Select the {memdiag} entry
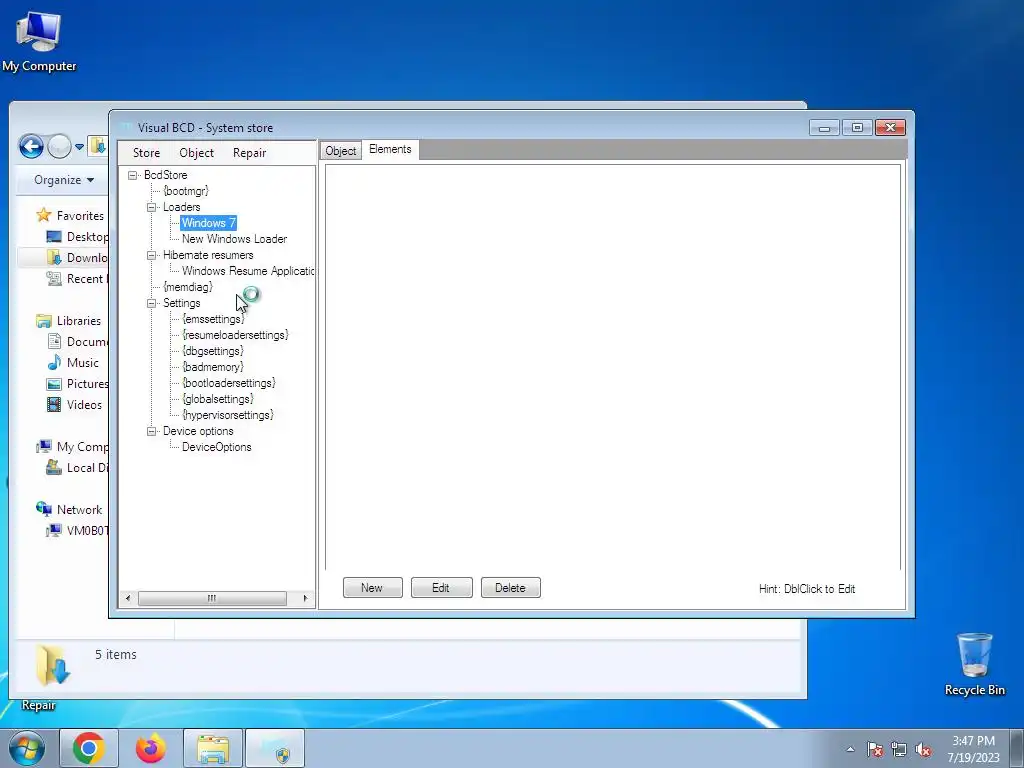Image resolution: width=1024 pixels, height=768 pixels. click(x=188, y=287)
